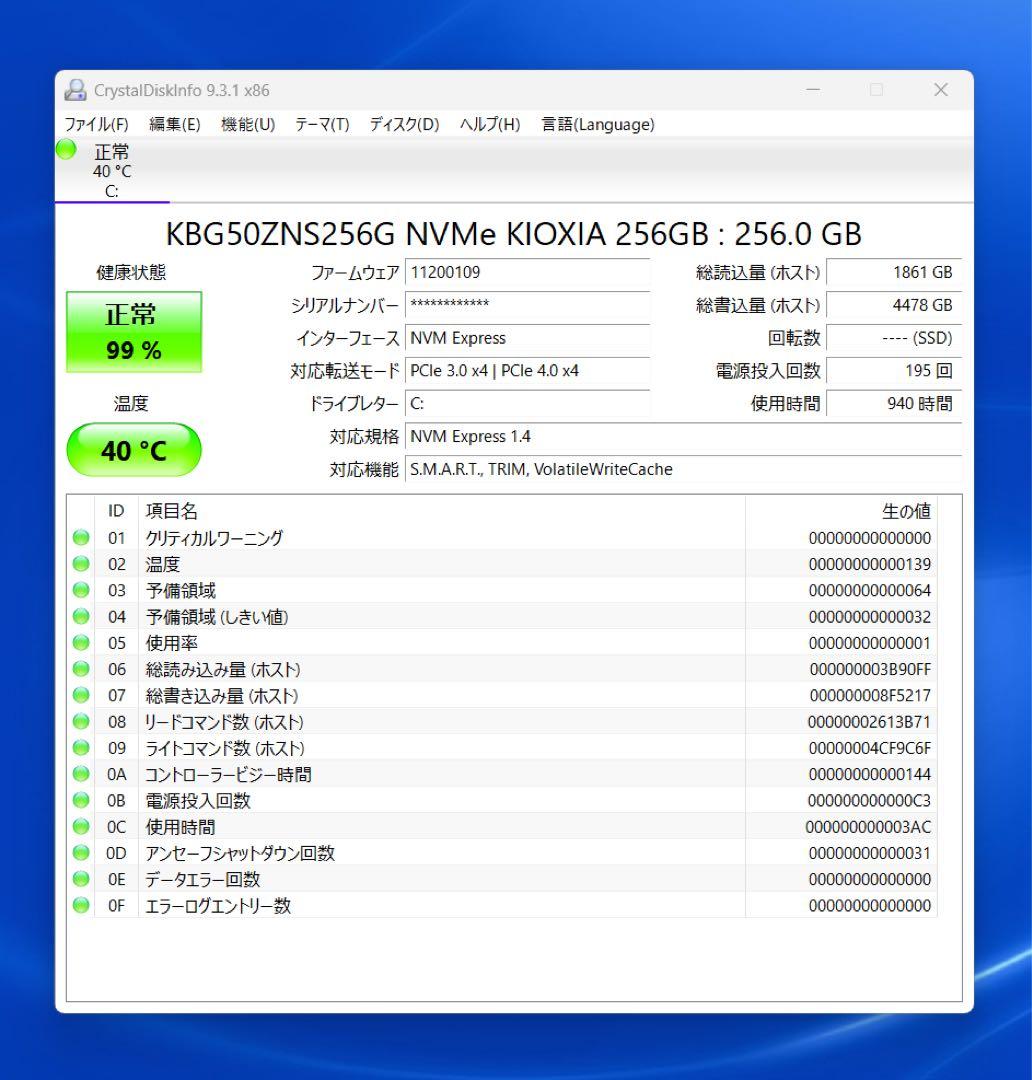Click the CrystalDiskInfo icon in the title bar
Screen dimensions: 1032x1080
(x=75, y=90)
